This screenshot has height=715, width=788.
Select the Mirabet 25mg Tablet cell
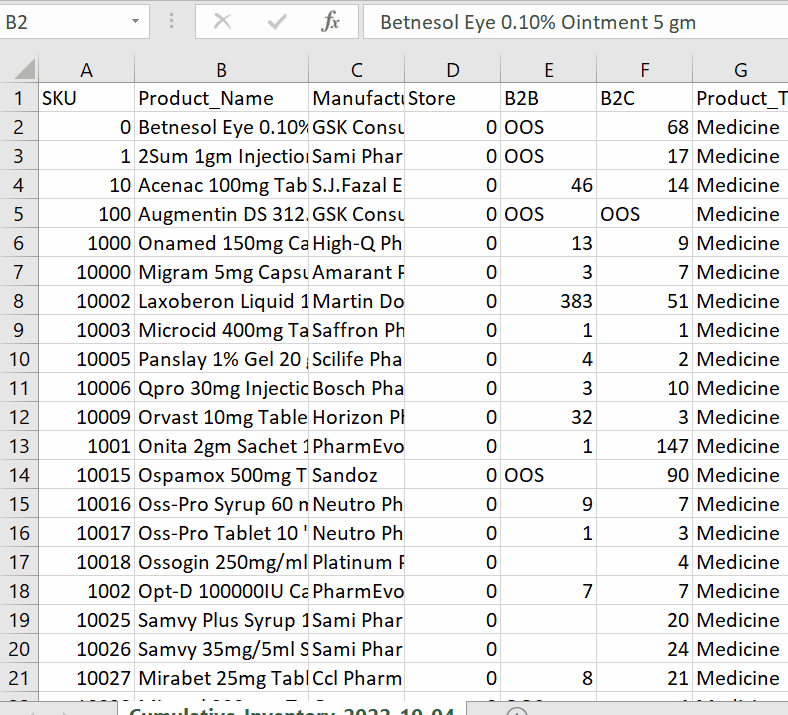click(x=221, y=678)
